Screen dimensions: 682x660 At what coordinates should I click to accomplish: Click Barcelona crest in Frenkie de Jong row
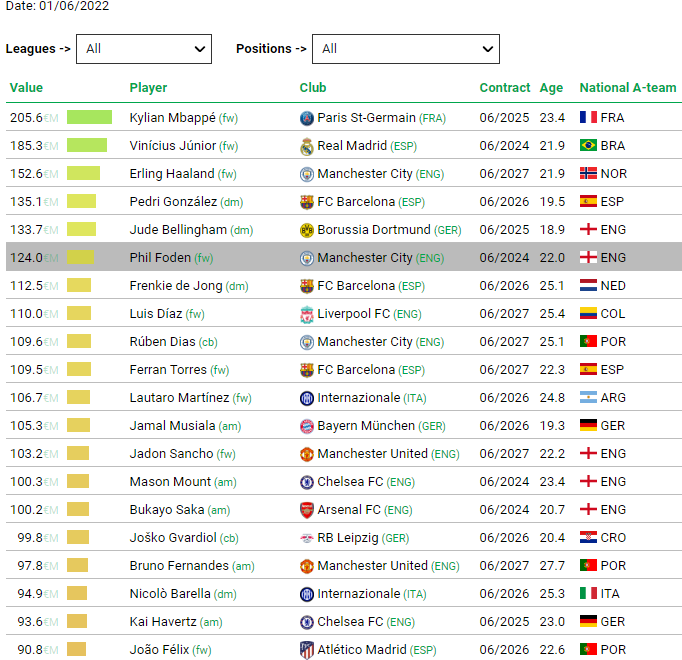pyautogui.click(x=307, y=286)
